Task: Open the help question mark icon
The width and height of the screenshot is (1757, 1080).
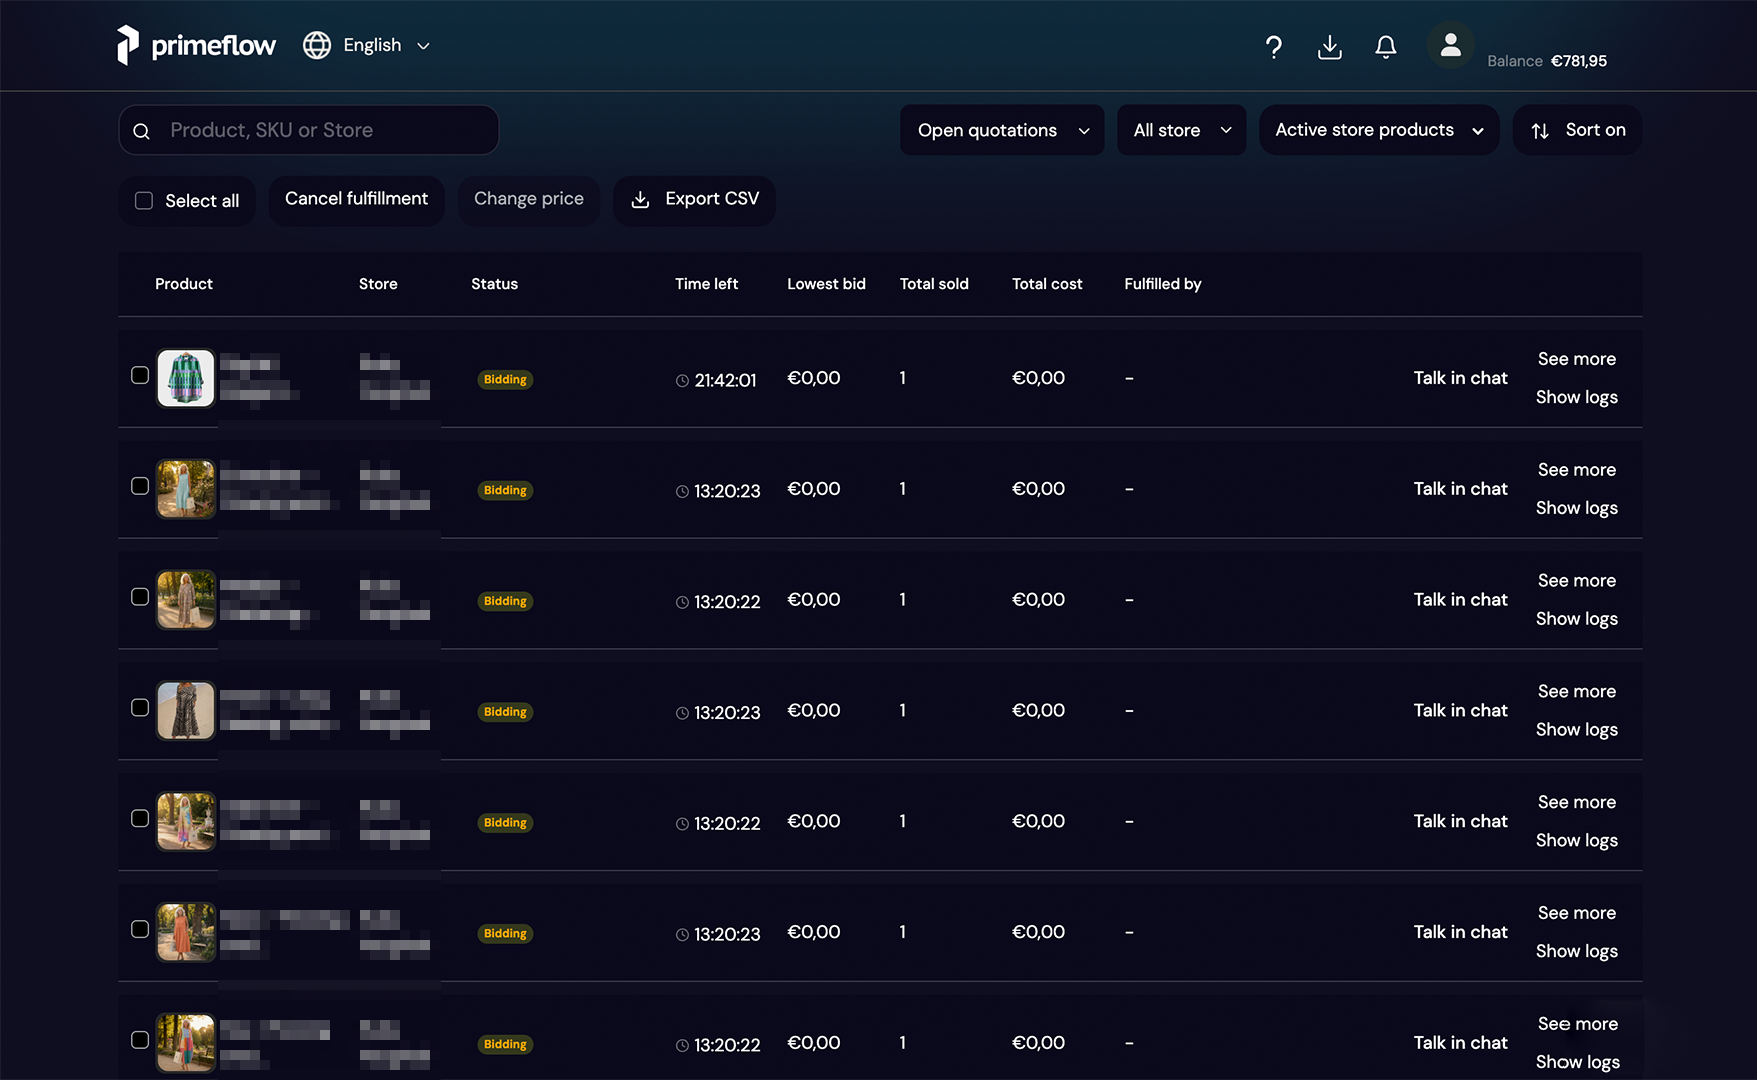Action: coord(1273,47)
